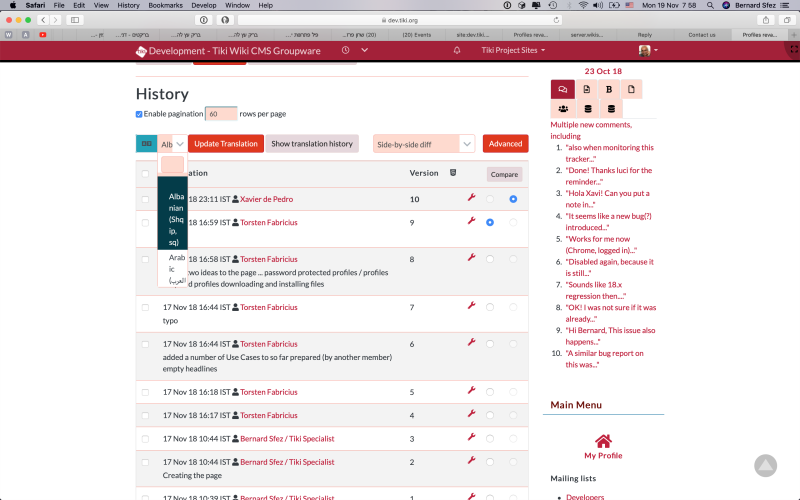Select the selected blue radio for version 10
The height and width of the screenshot is (500, 800).
click(513, 199)
